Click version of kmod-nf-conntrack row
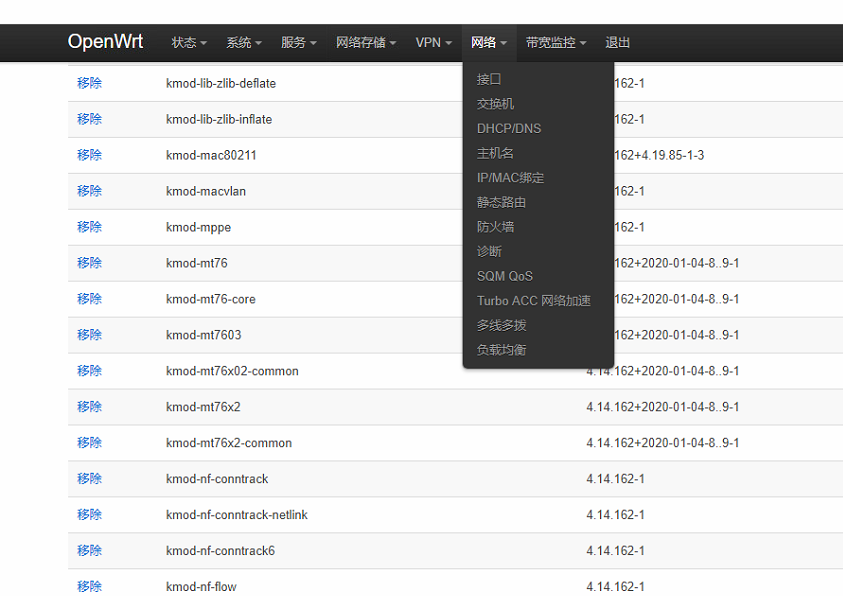 [616, 479]
